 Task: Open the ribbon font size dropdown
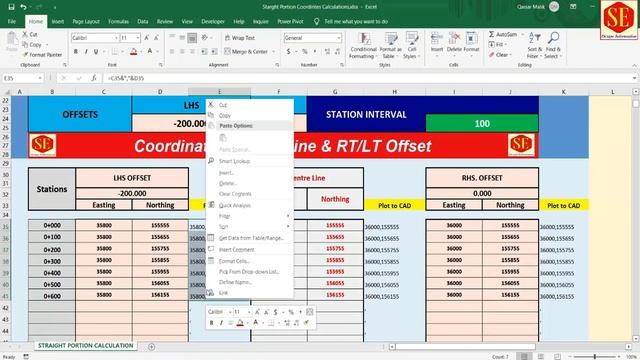pos(138,38)
